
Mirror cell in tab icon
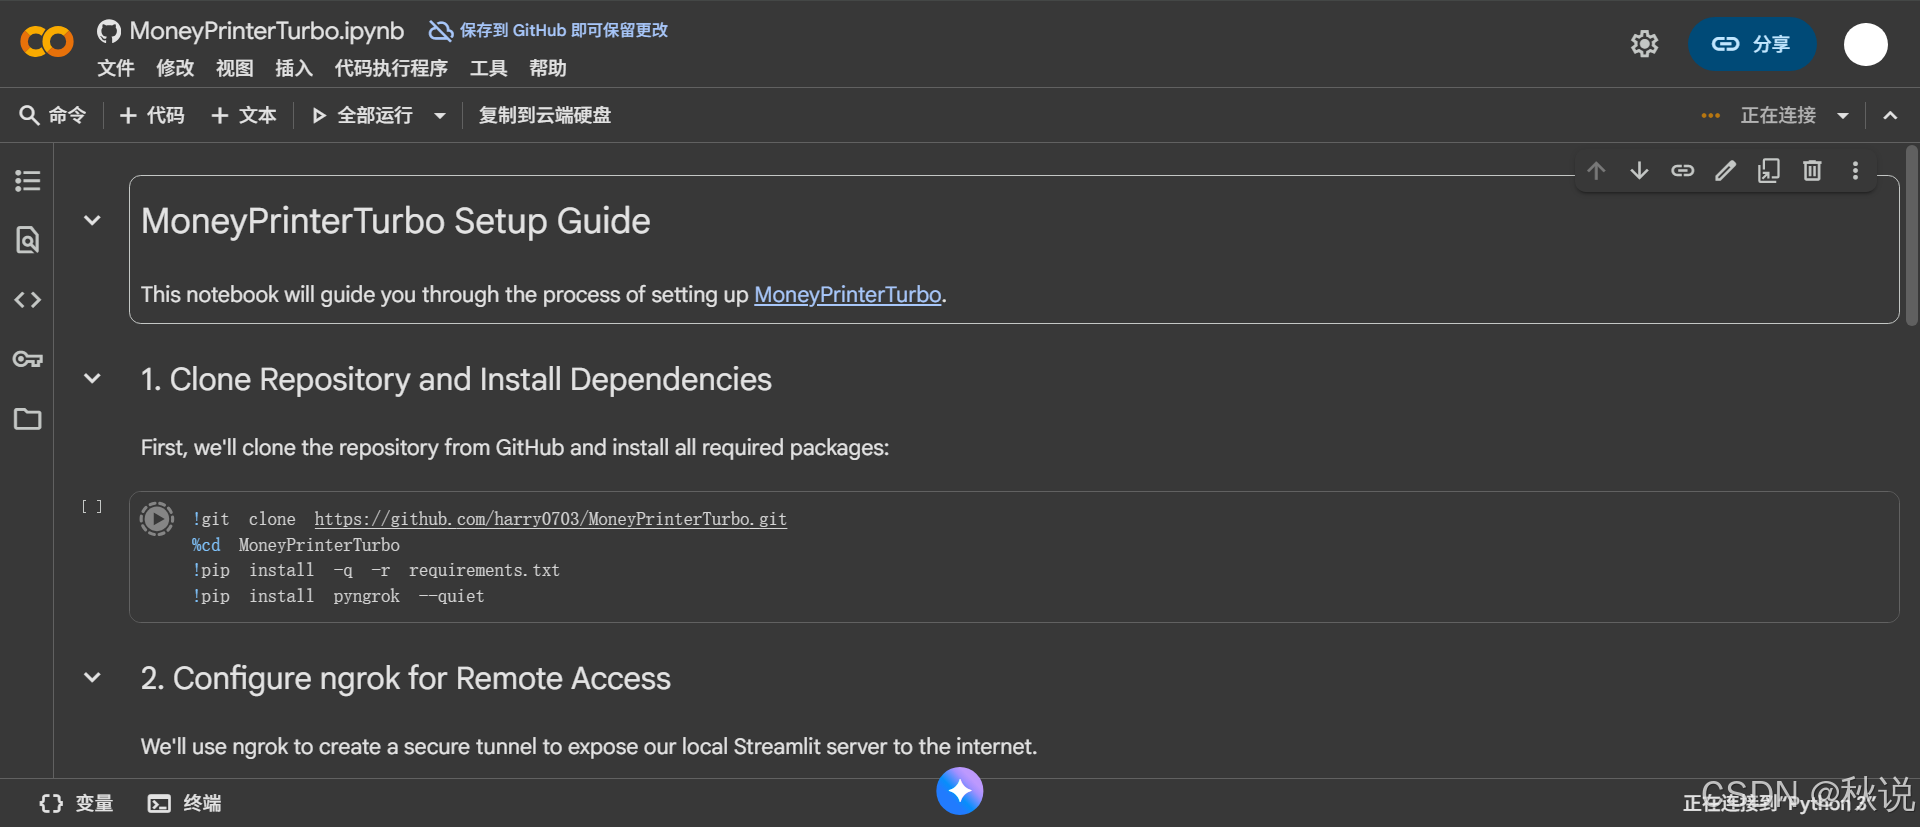pyautogui.click(x=1769, y=171)
